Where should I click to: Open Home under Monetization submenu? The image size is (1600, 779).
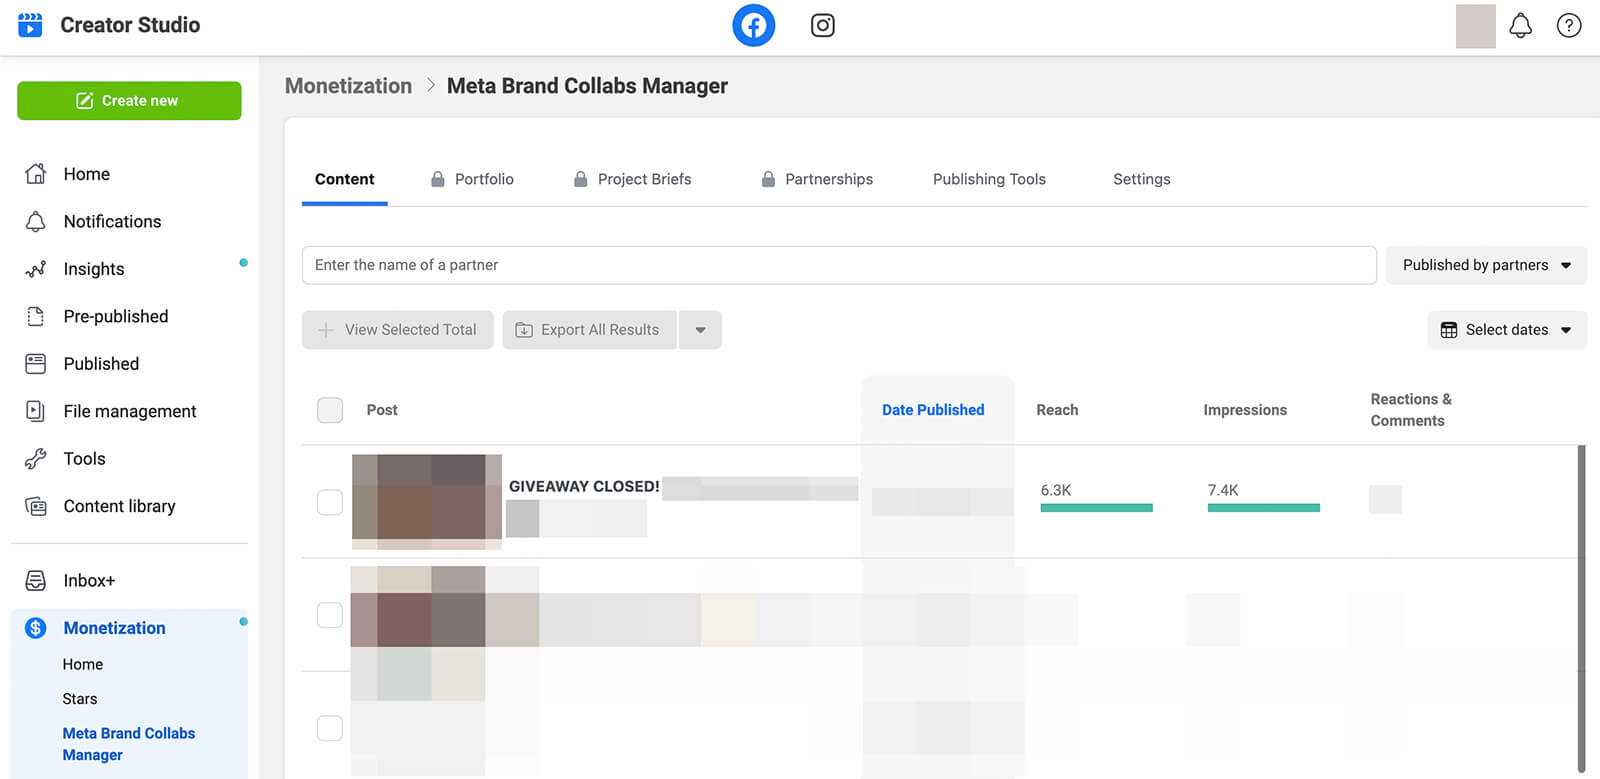click(83, 664)
